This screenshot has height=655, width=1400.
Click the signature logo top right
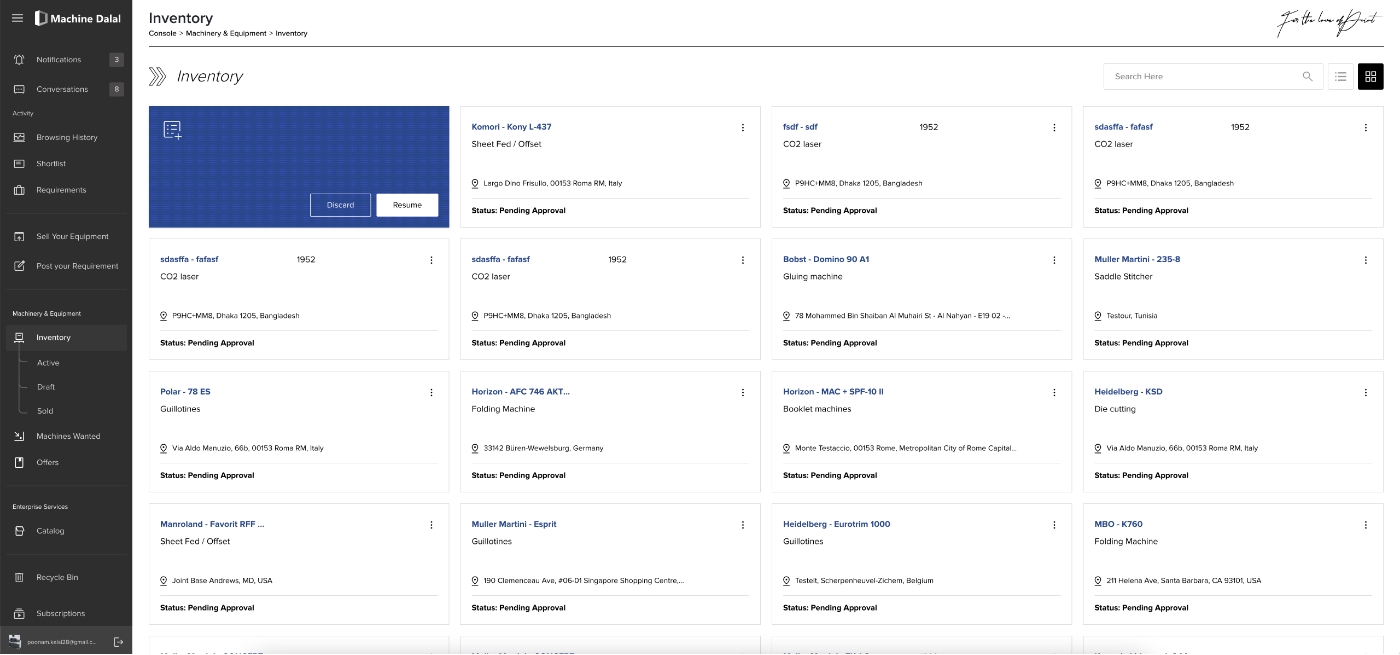tap(1329, 23)
